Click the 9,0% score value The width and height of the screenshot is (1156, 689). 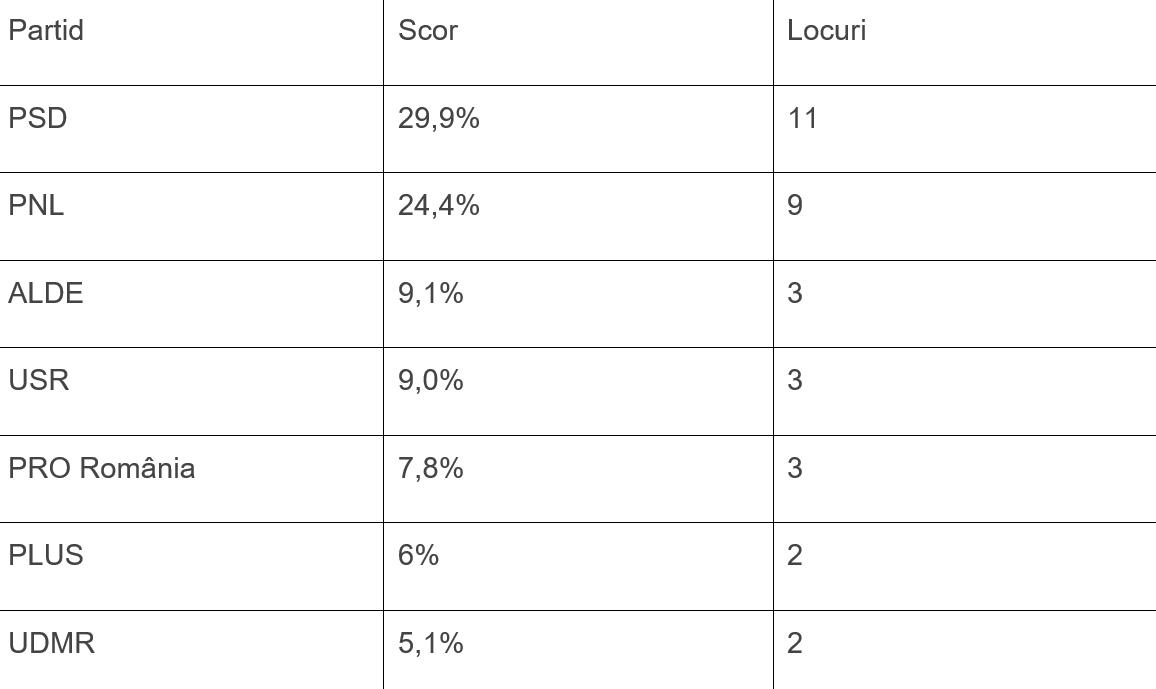pos(431,380)
